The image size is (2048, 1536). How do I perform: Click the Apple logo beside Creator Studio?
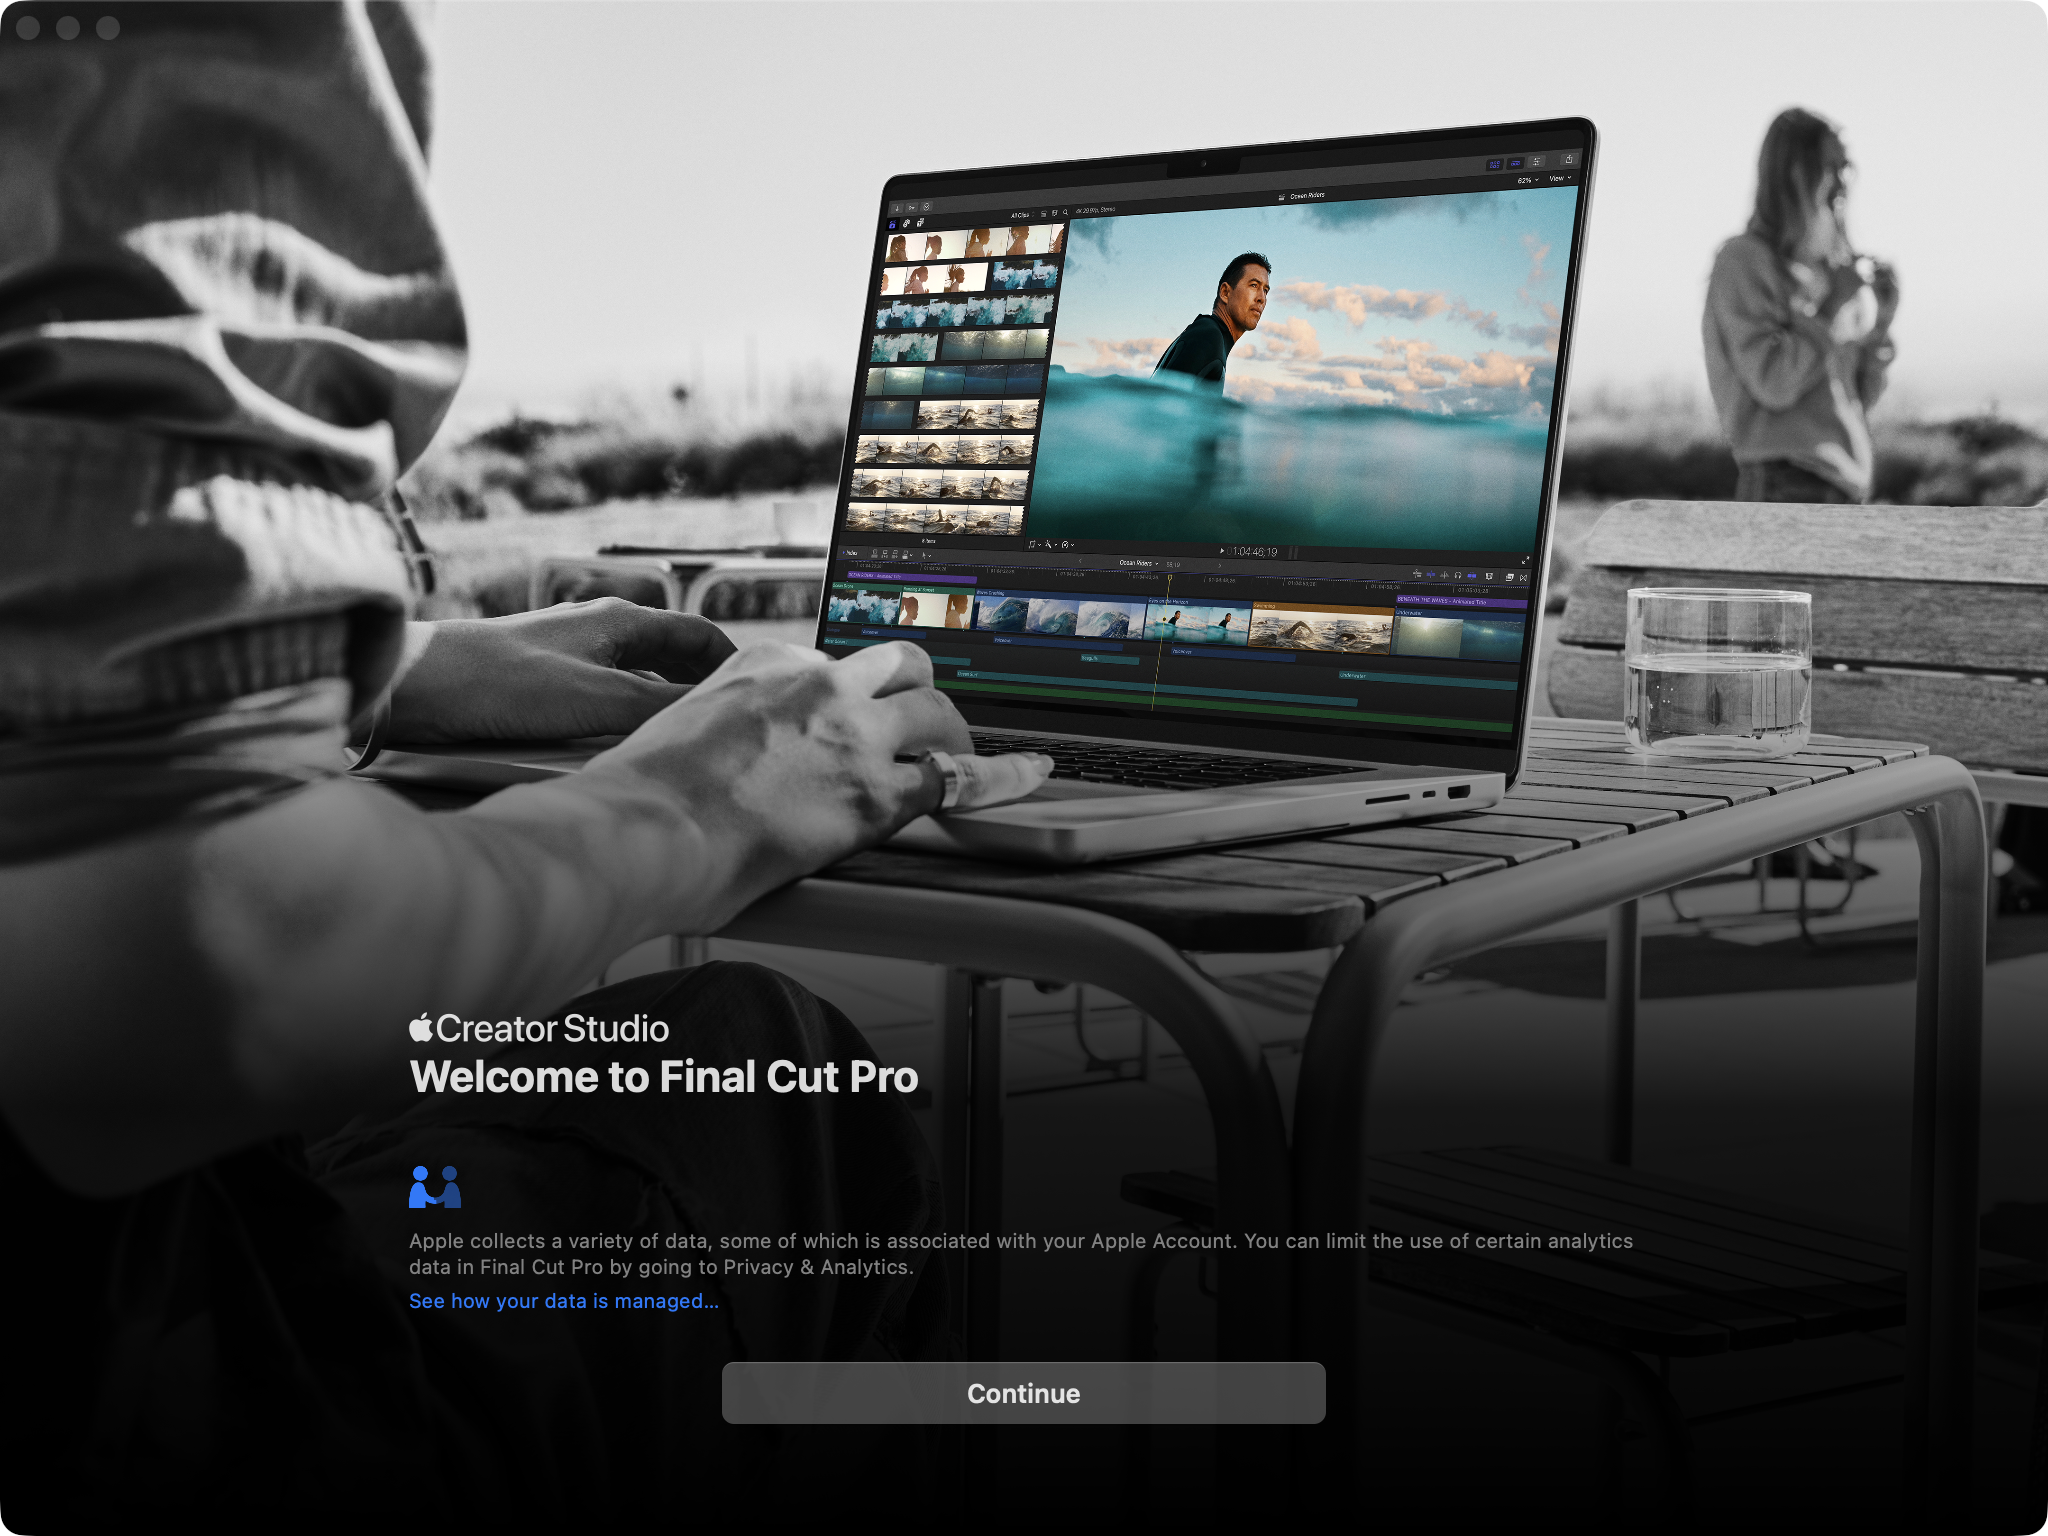(x=421, y=1028)
